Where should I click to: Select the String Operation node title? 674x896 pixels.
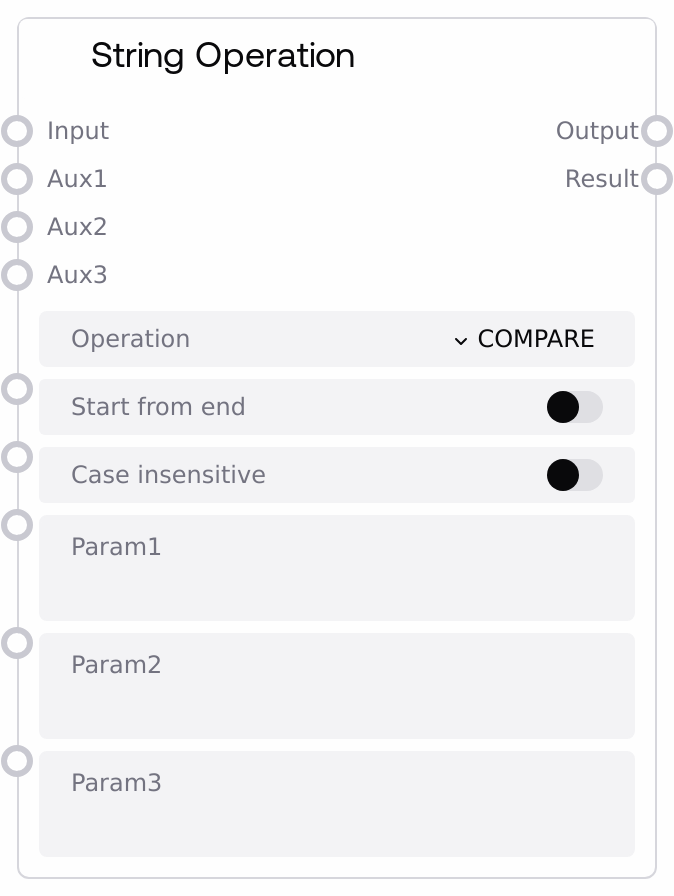(x=222, y=56)
